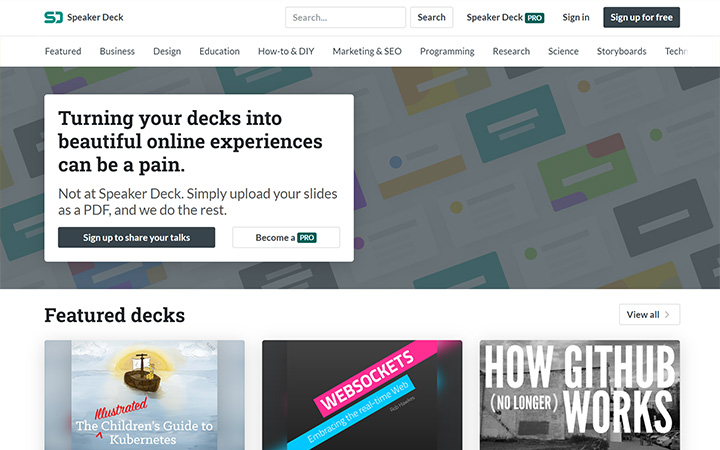Image resolution: width=720 pixels, height=450 pixels.
Task: Click Sign up to share your talks
Action: (136, 237)
